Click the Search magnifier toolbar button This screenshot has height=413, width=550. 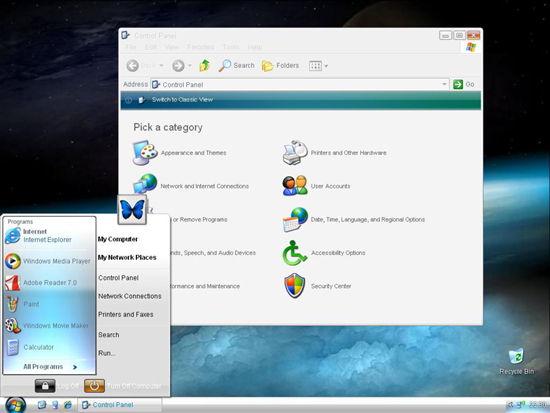click(236, 66)
